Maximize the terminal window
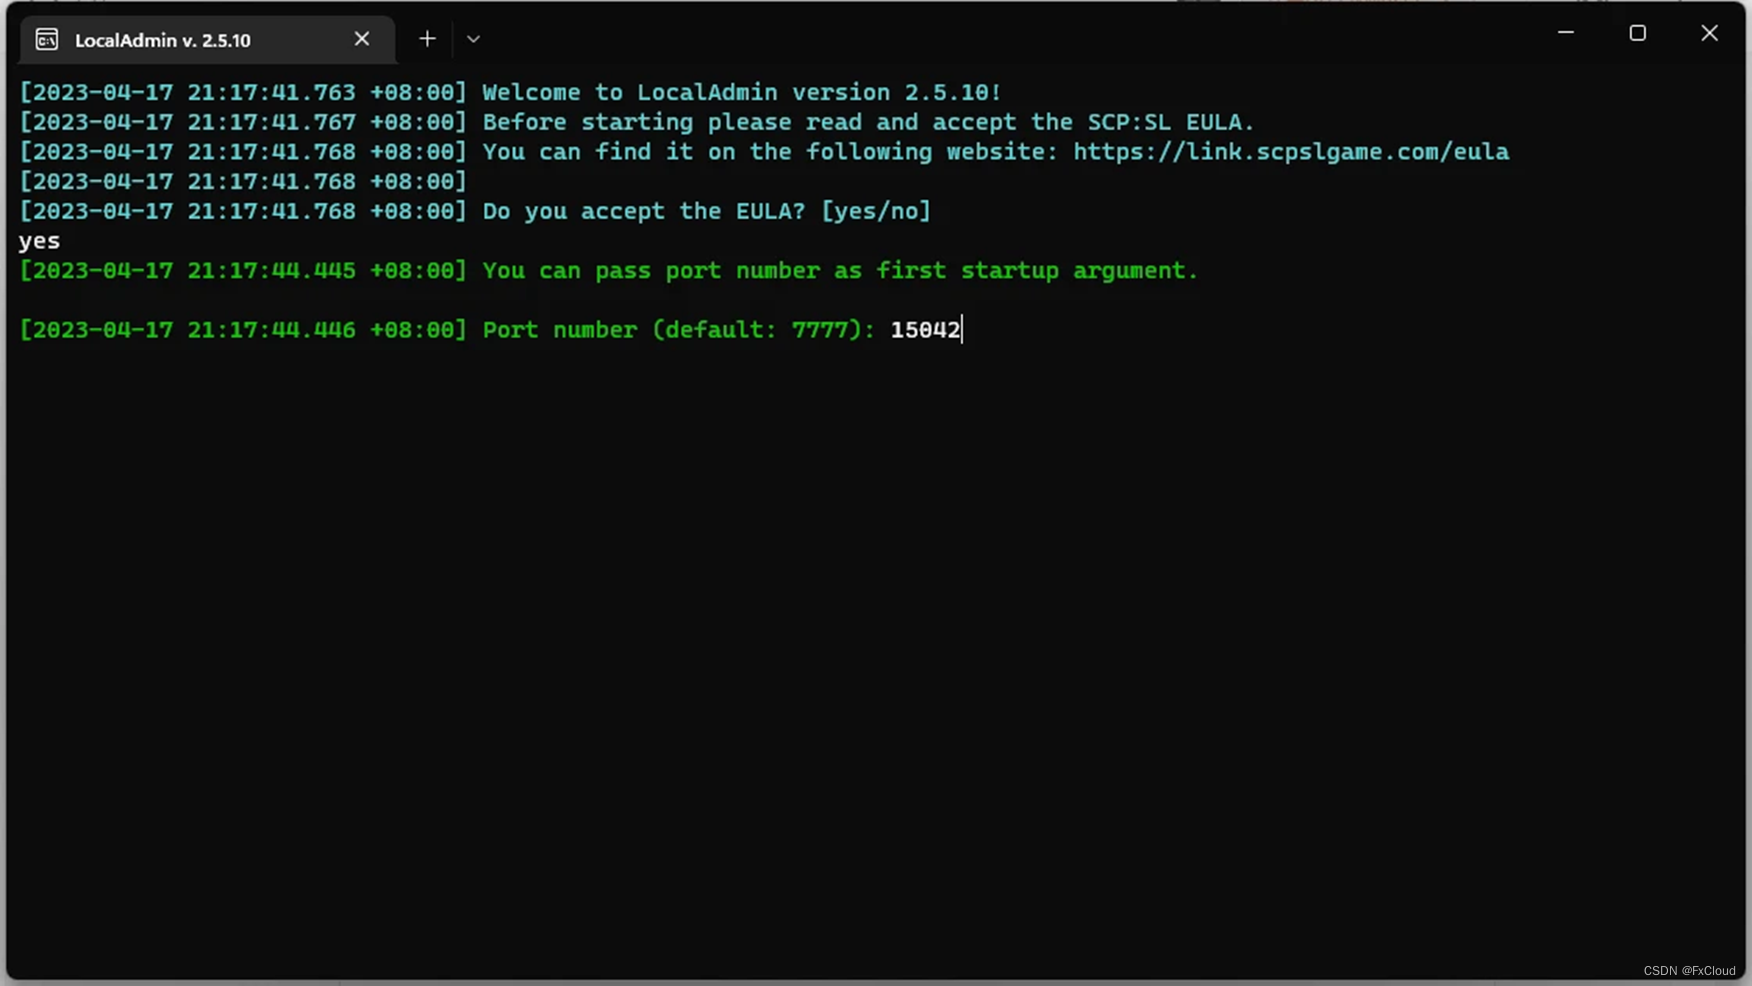1752x986 pixels. coord(1638,33)
